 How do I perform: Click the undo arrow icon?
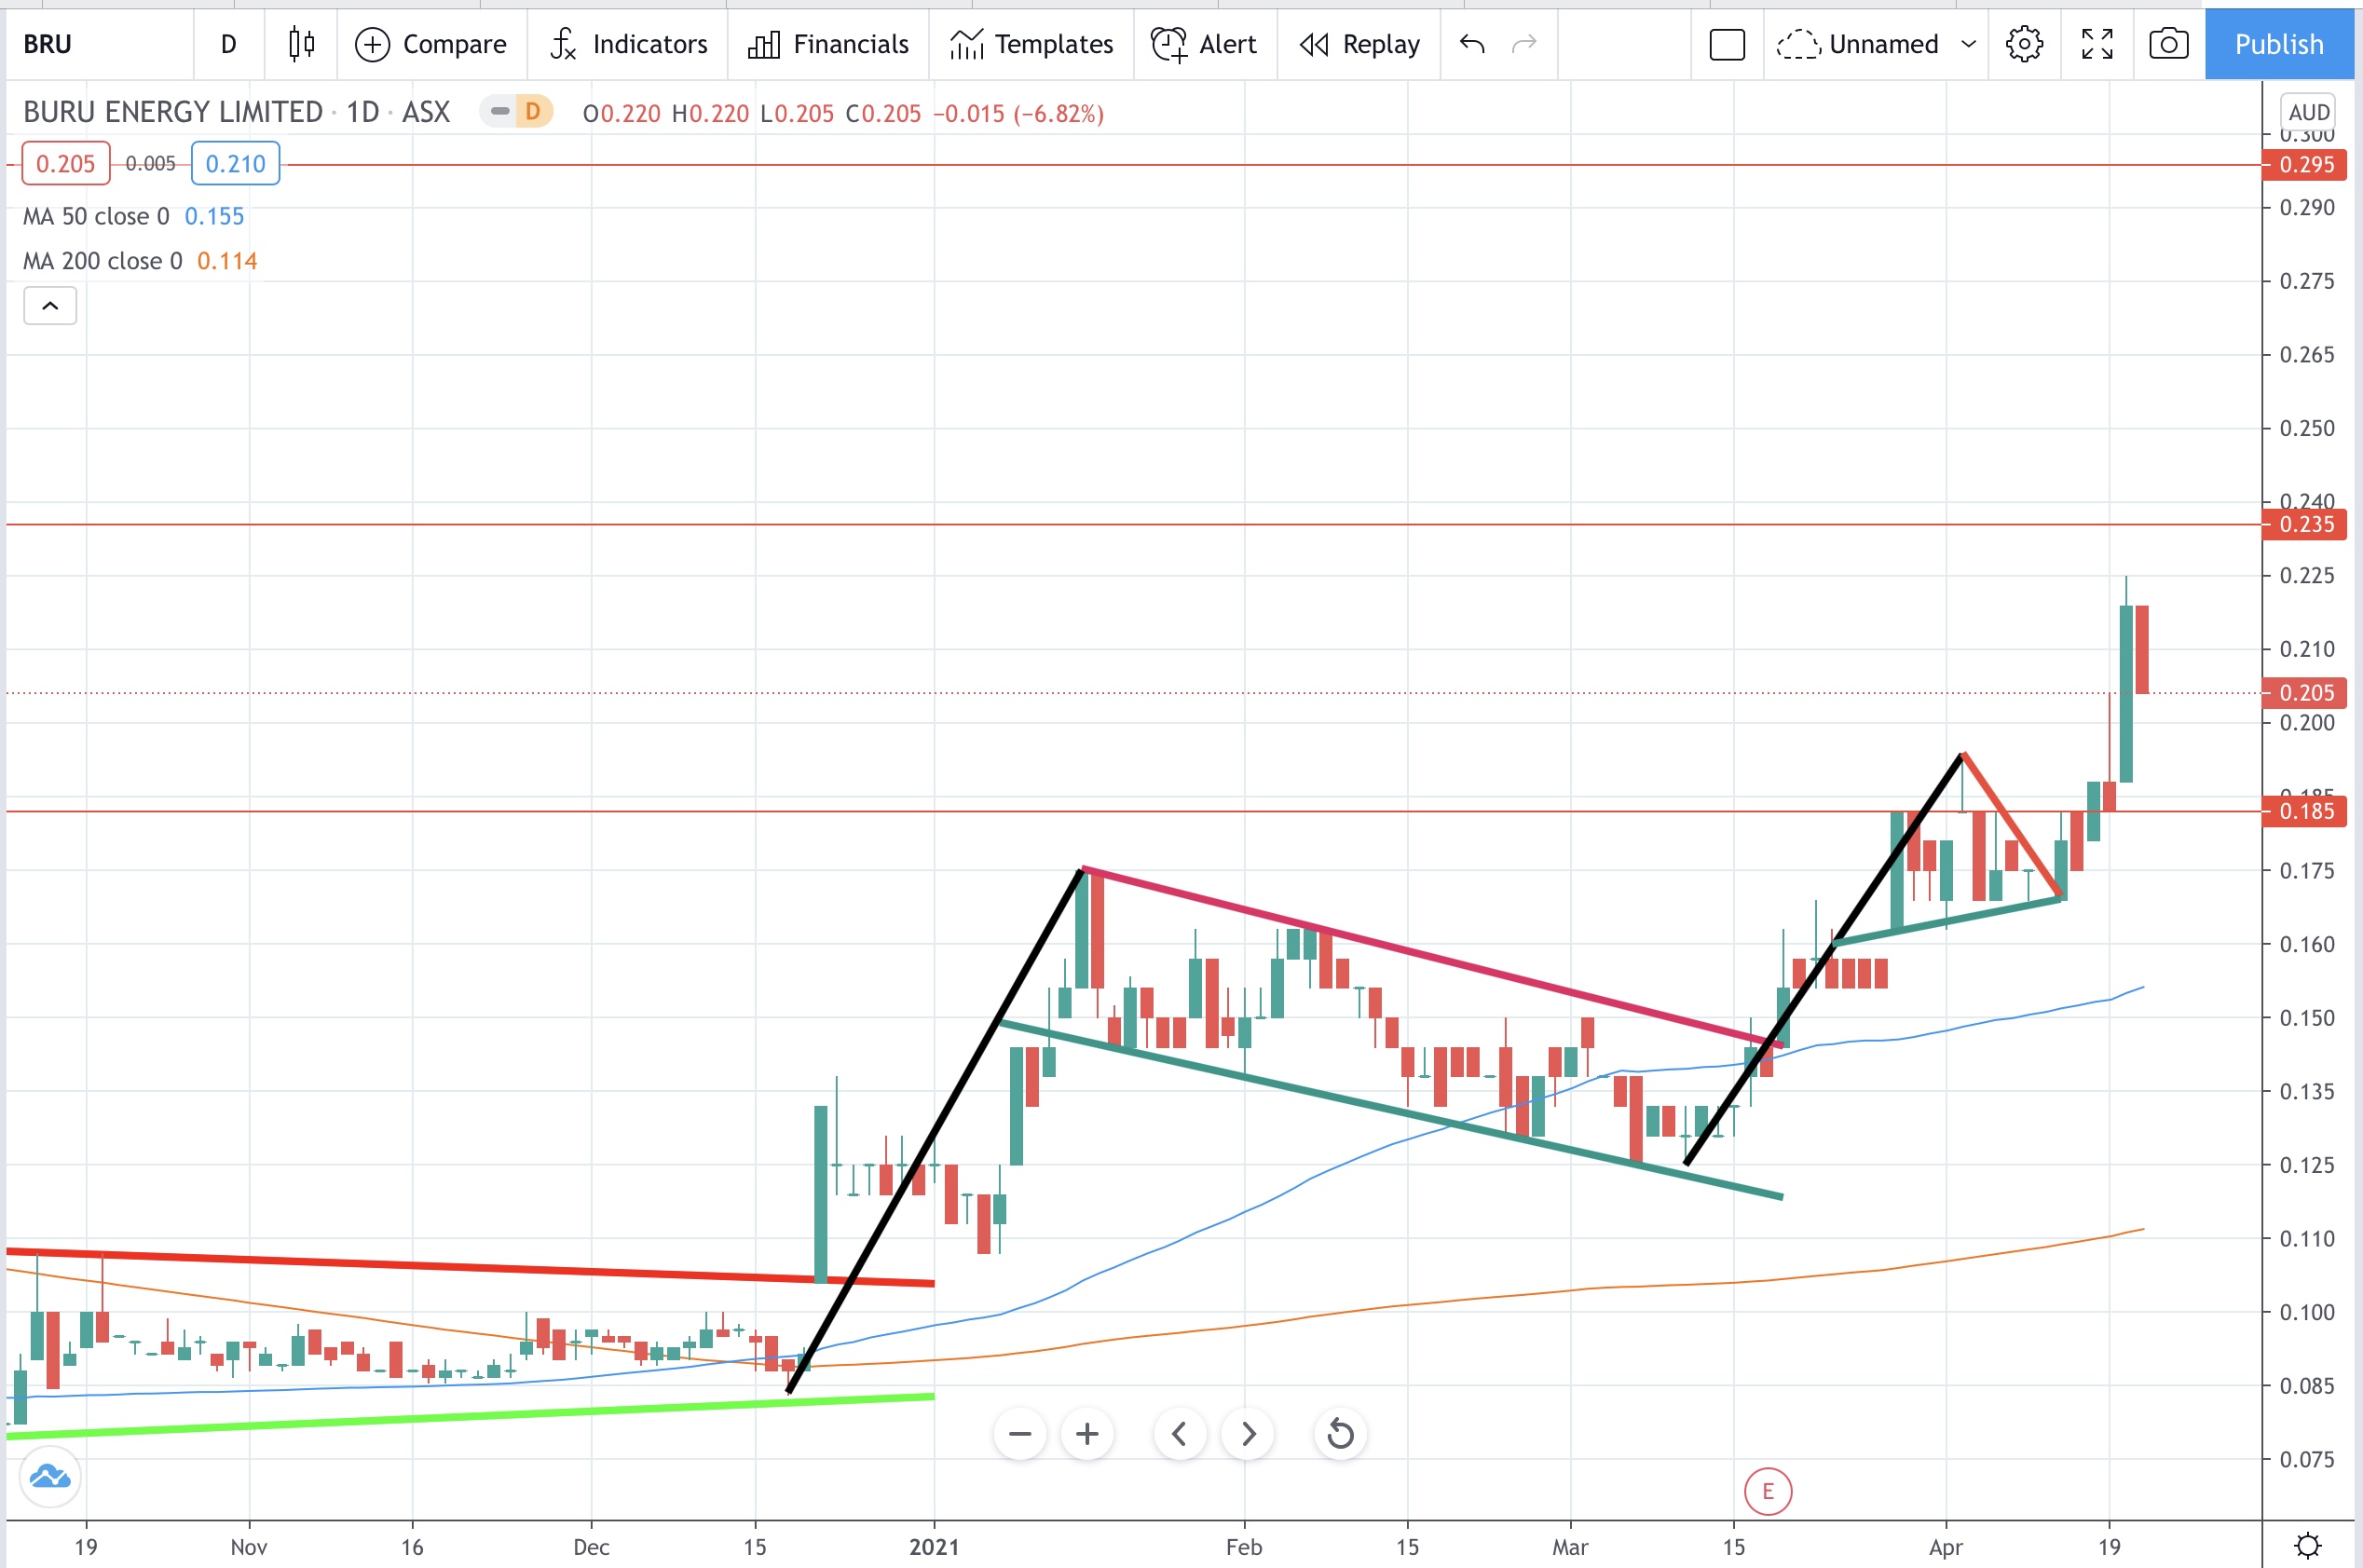1472,44
